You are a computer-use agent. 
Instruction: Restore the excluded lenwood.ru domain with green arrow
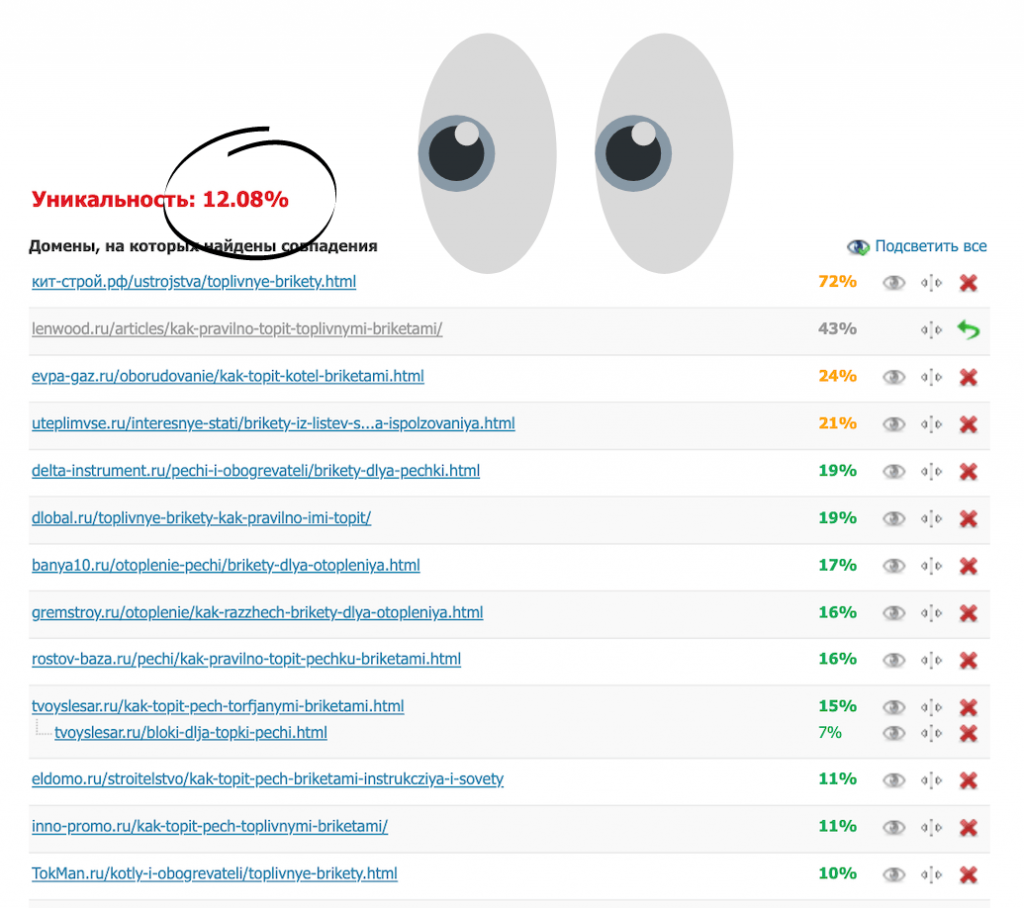968,329
